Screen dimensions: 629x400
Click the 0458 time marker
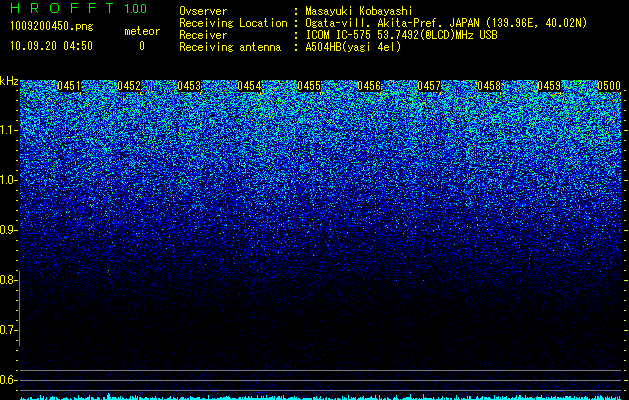(x=489, y=86)
